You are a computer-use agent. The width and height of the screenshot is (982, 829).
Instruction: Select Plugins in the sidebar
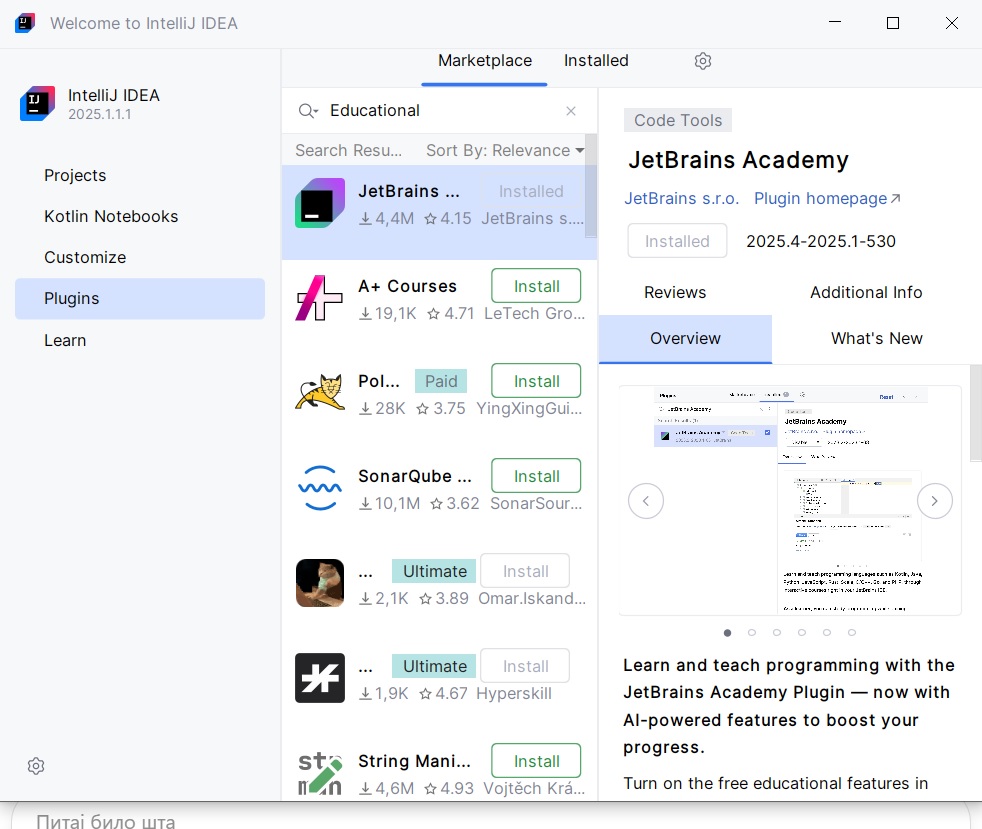tap(140, 299)
